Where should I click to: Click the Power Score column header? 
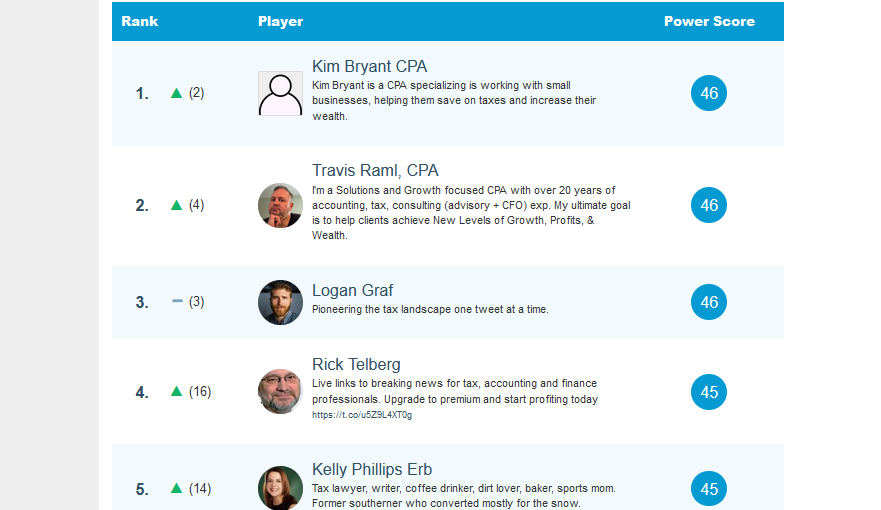709,21
